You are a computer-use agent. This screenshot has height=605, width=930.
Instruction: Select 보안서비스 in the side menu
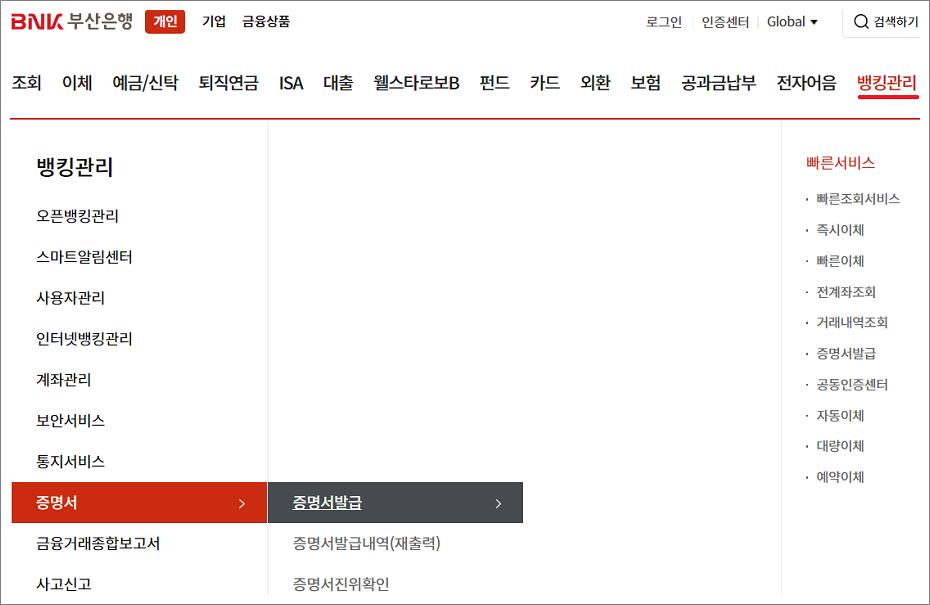point(71,421)
